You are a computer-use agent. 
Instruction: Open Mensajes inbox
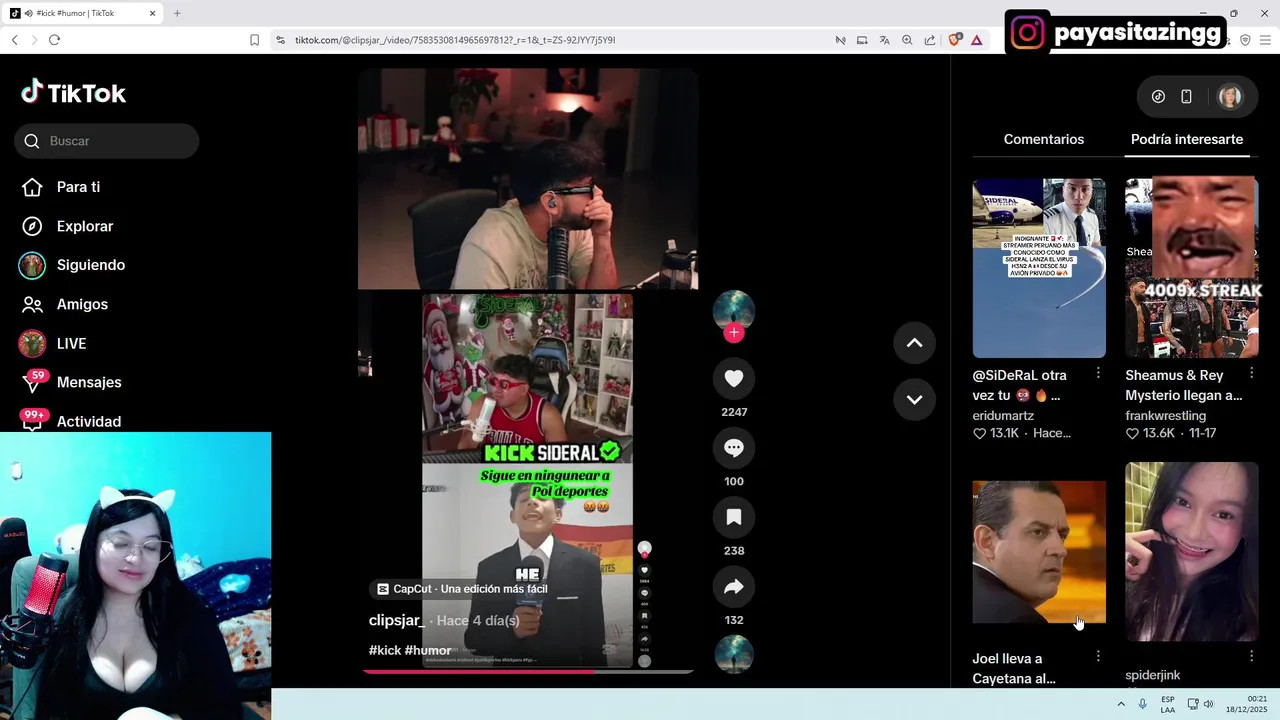tap(70, 382)
